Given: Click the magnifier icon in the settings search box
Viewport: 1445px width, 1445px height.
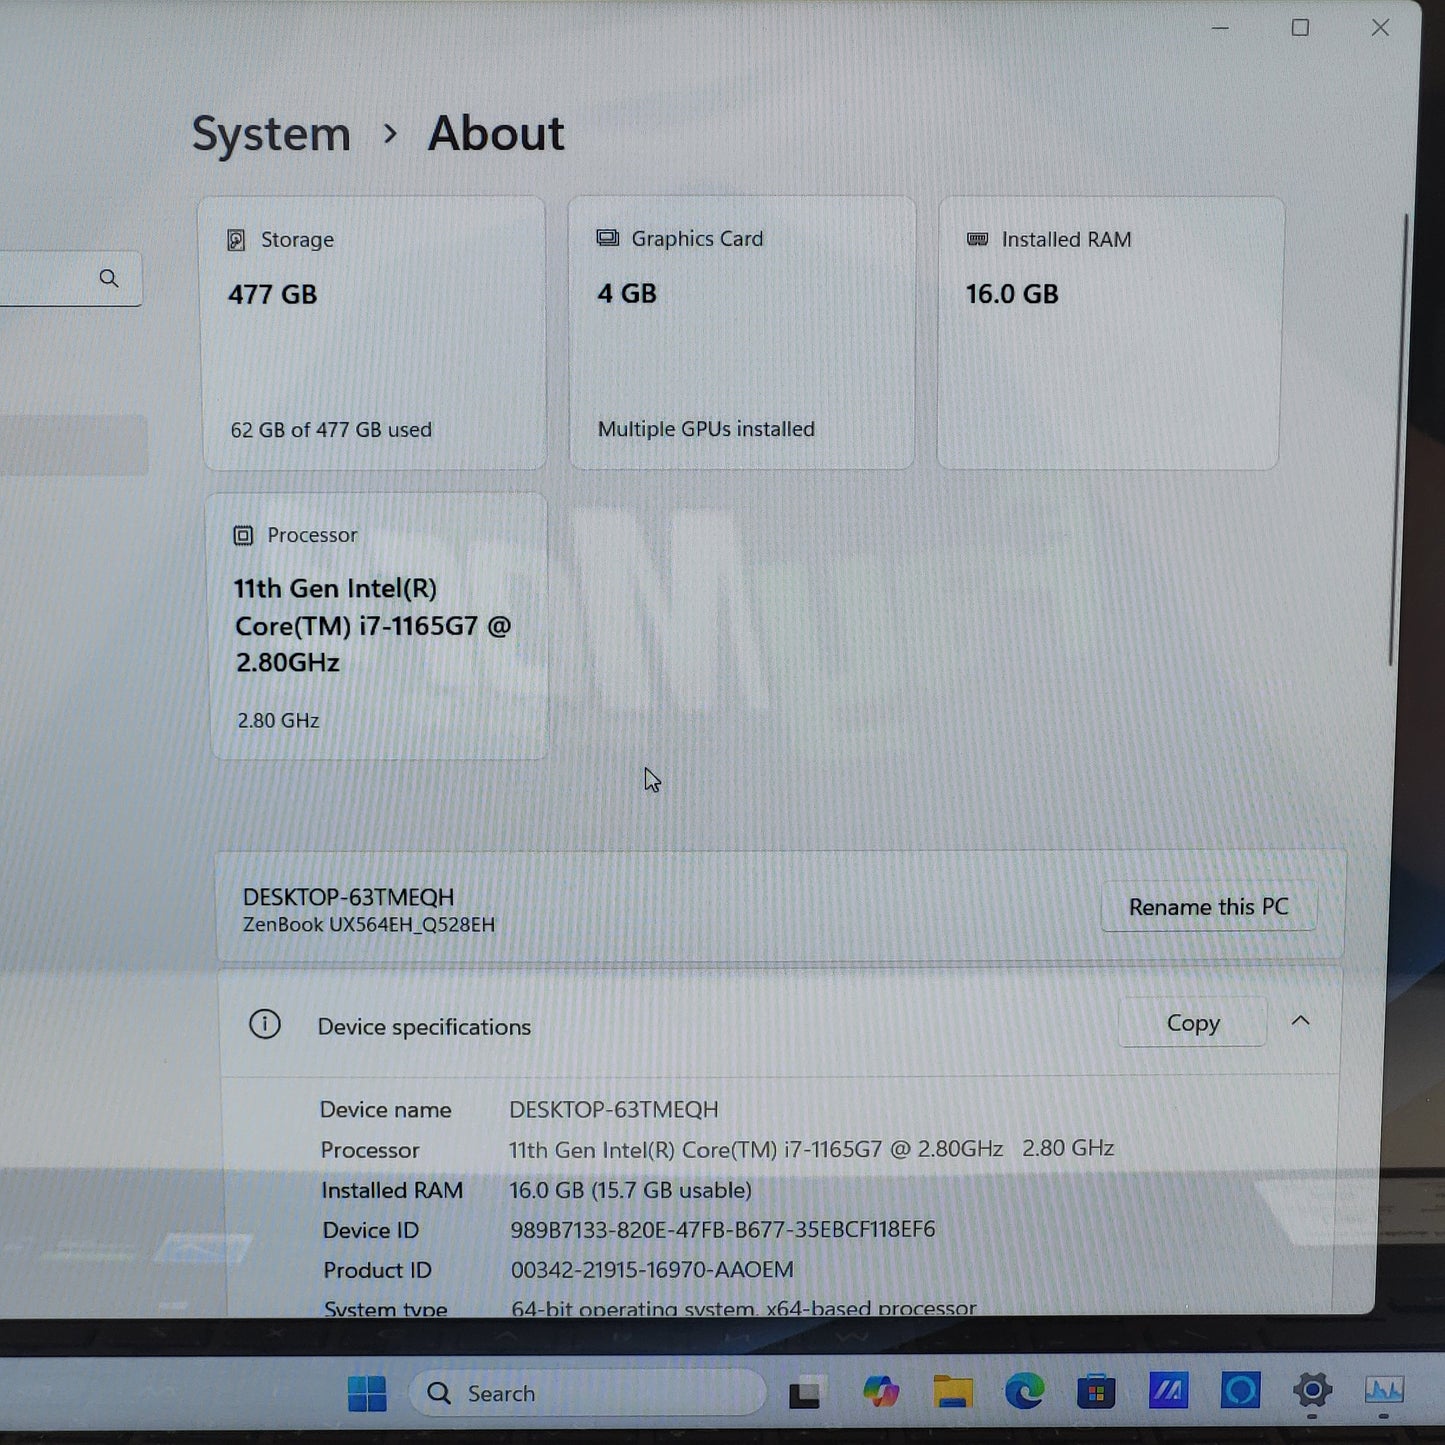Looking at the screenshot, I should pyautogui.click(x=109, y=279).
